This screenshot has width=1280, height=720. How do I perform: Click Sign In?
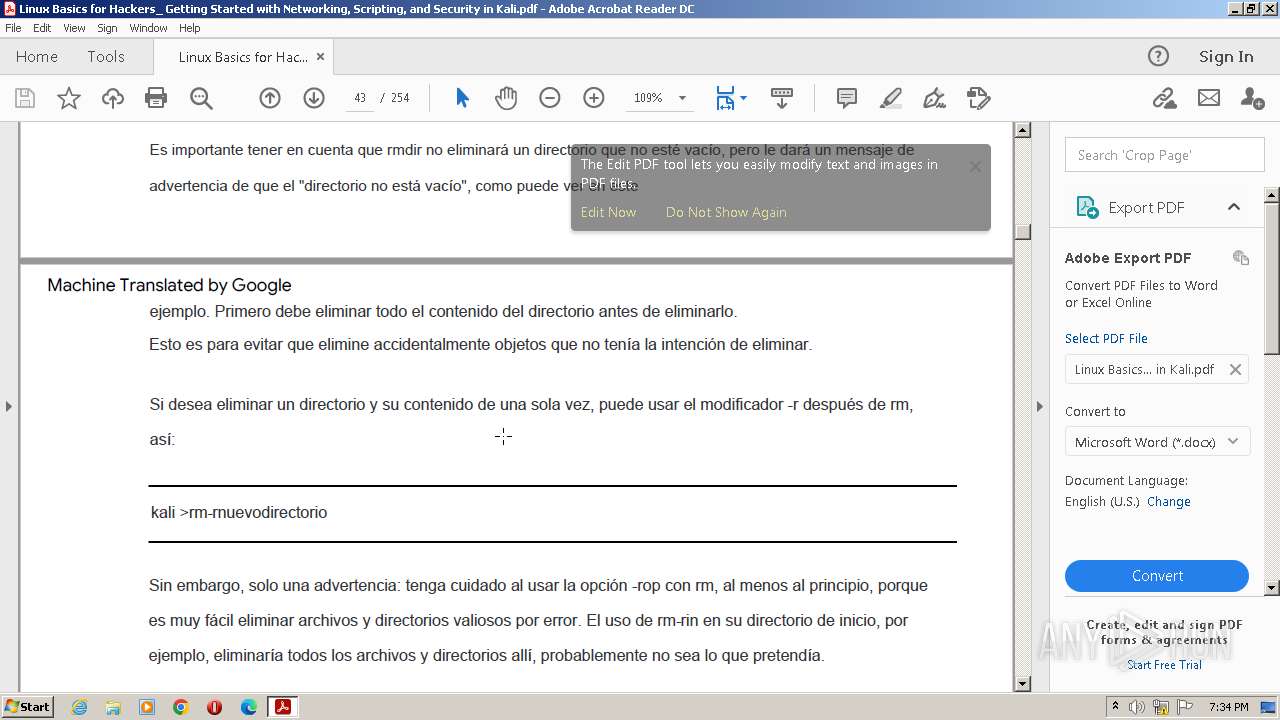click(1226, 57)
